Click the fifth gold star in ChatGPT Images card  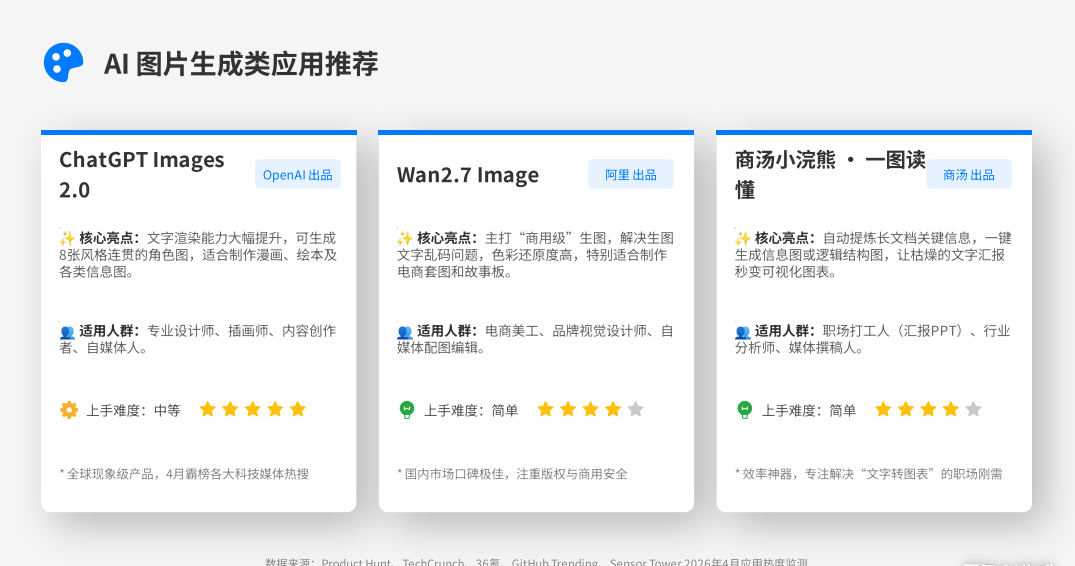298,409
